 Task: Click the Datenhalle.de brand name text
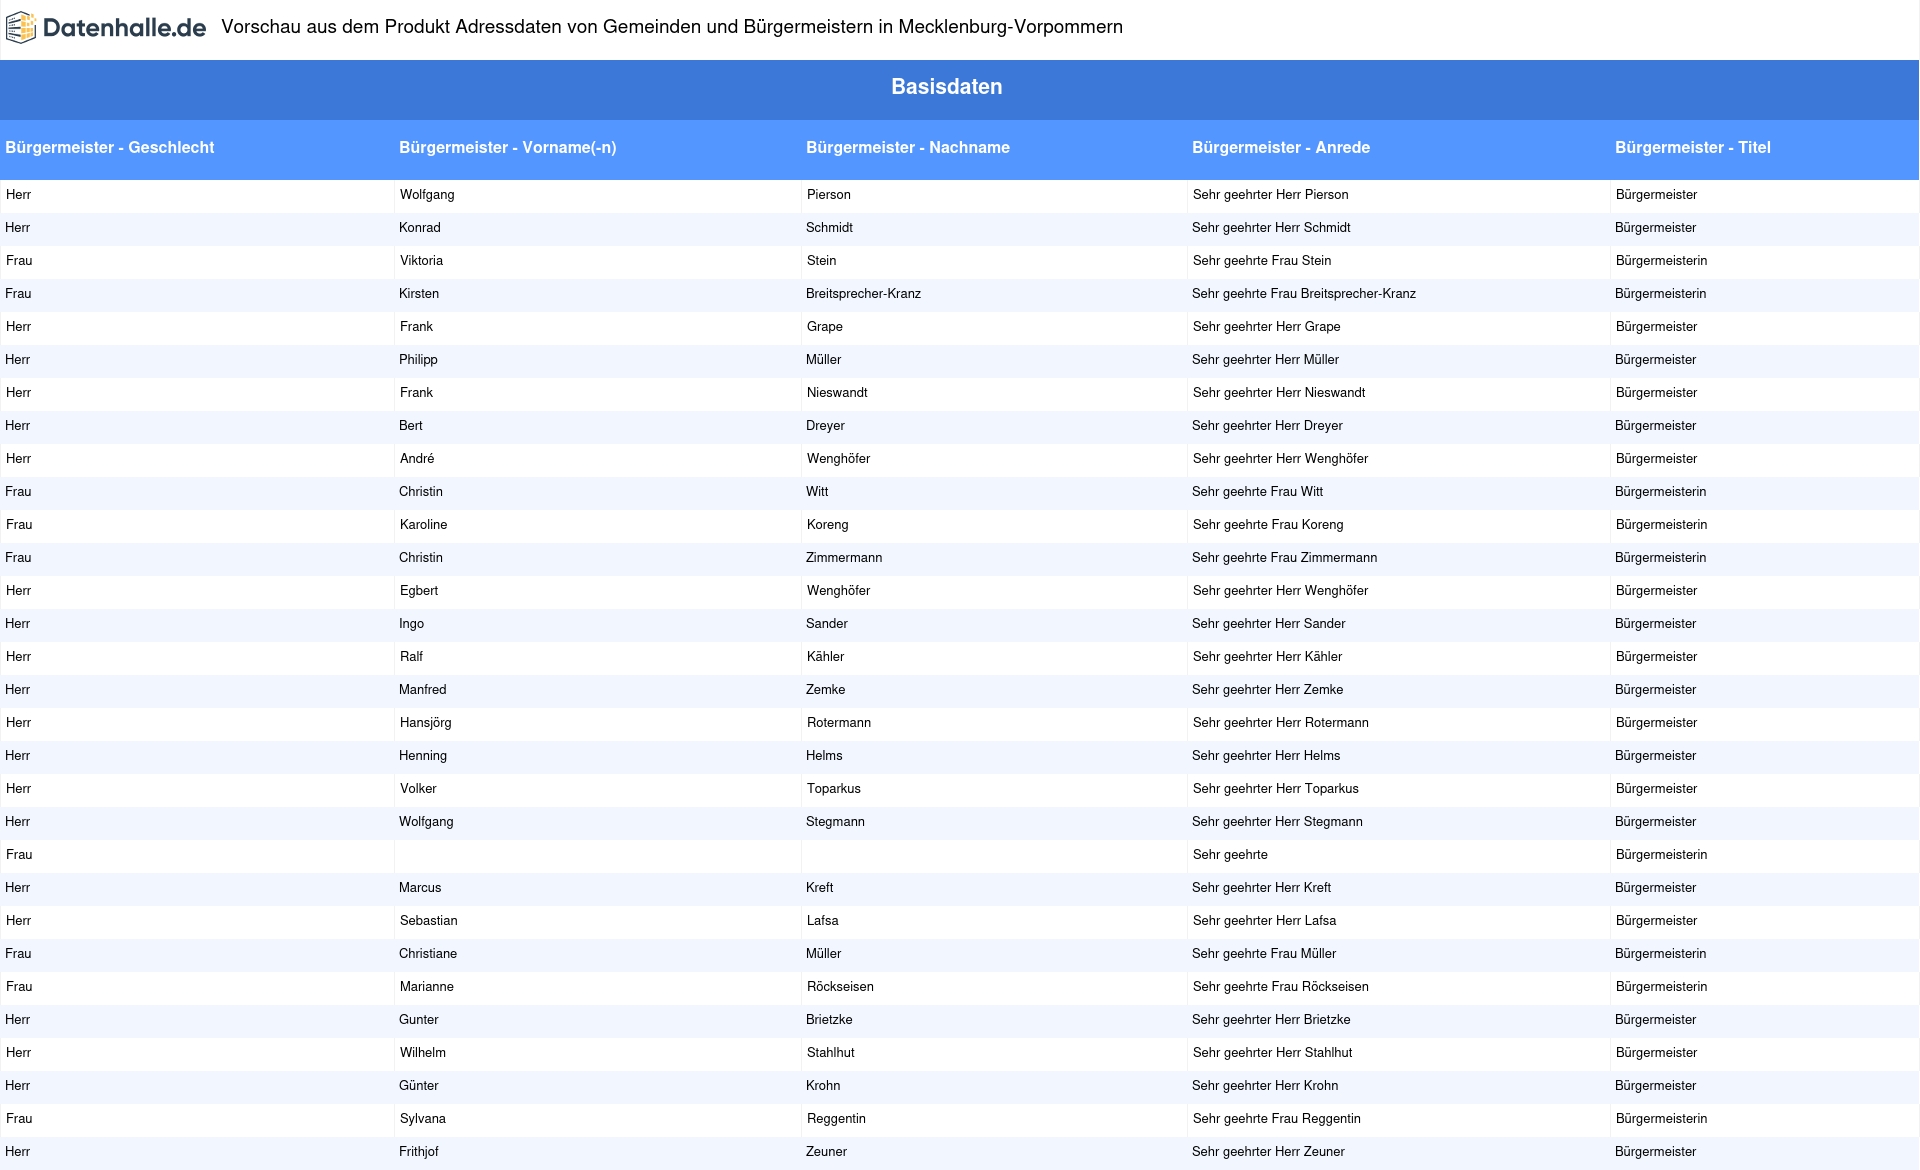124,28
